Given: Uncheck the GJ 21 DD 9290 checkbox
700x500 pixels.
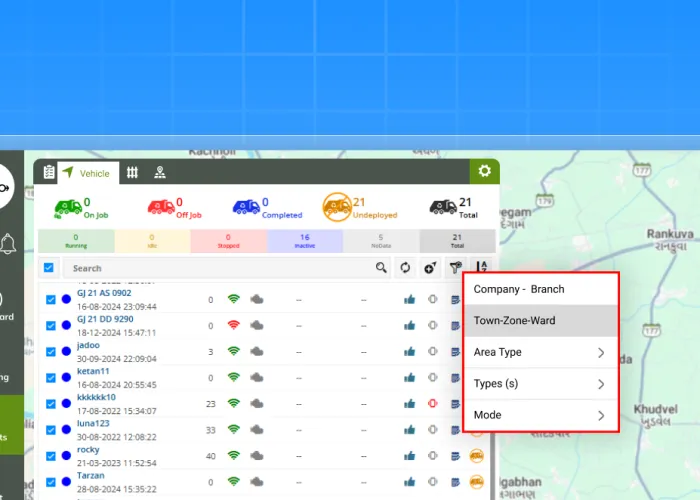Looking at the screenshot, I should pos(51,325).
